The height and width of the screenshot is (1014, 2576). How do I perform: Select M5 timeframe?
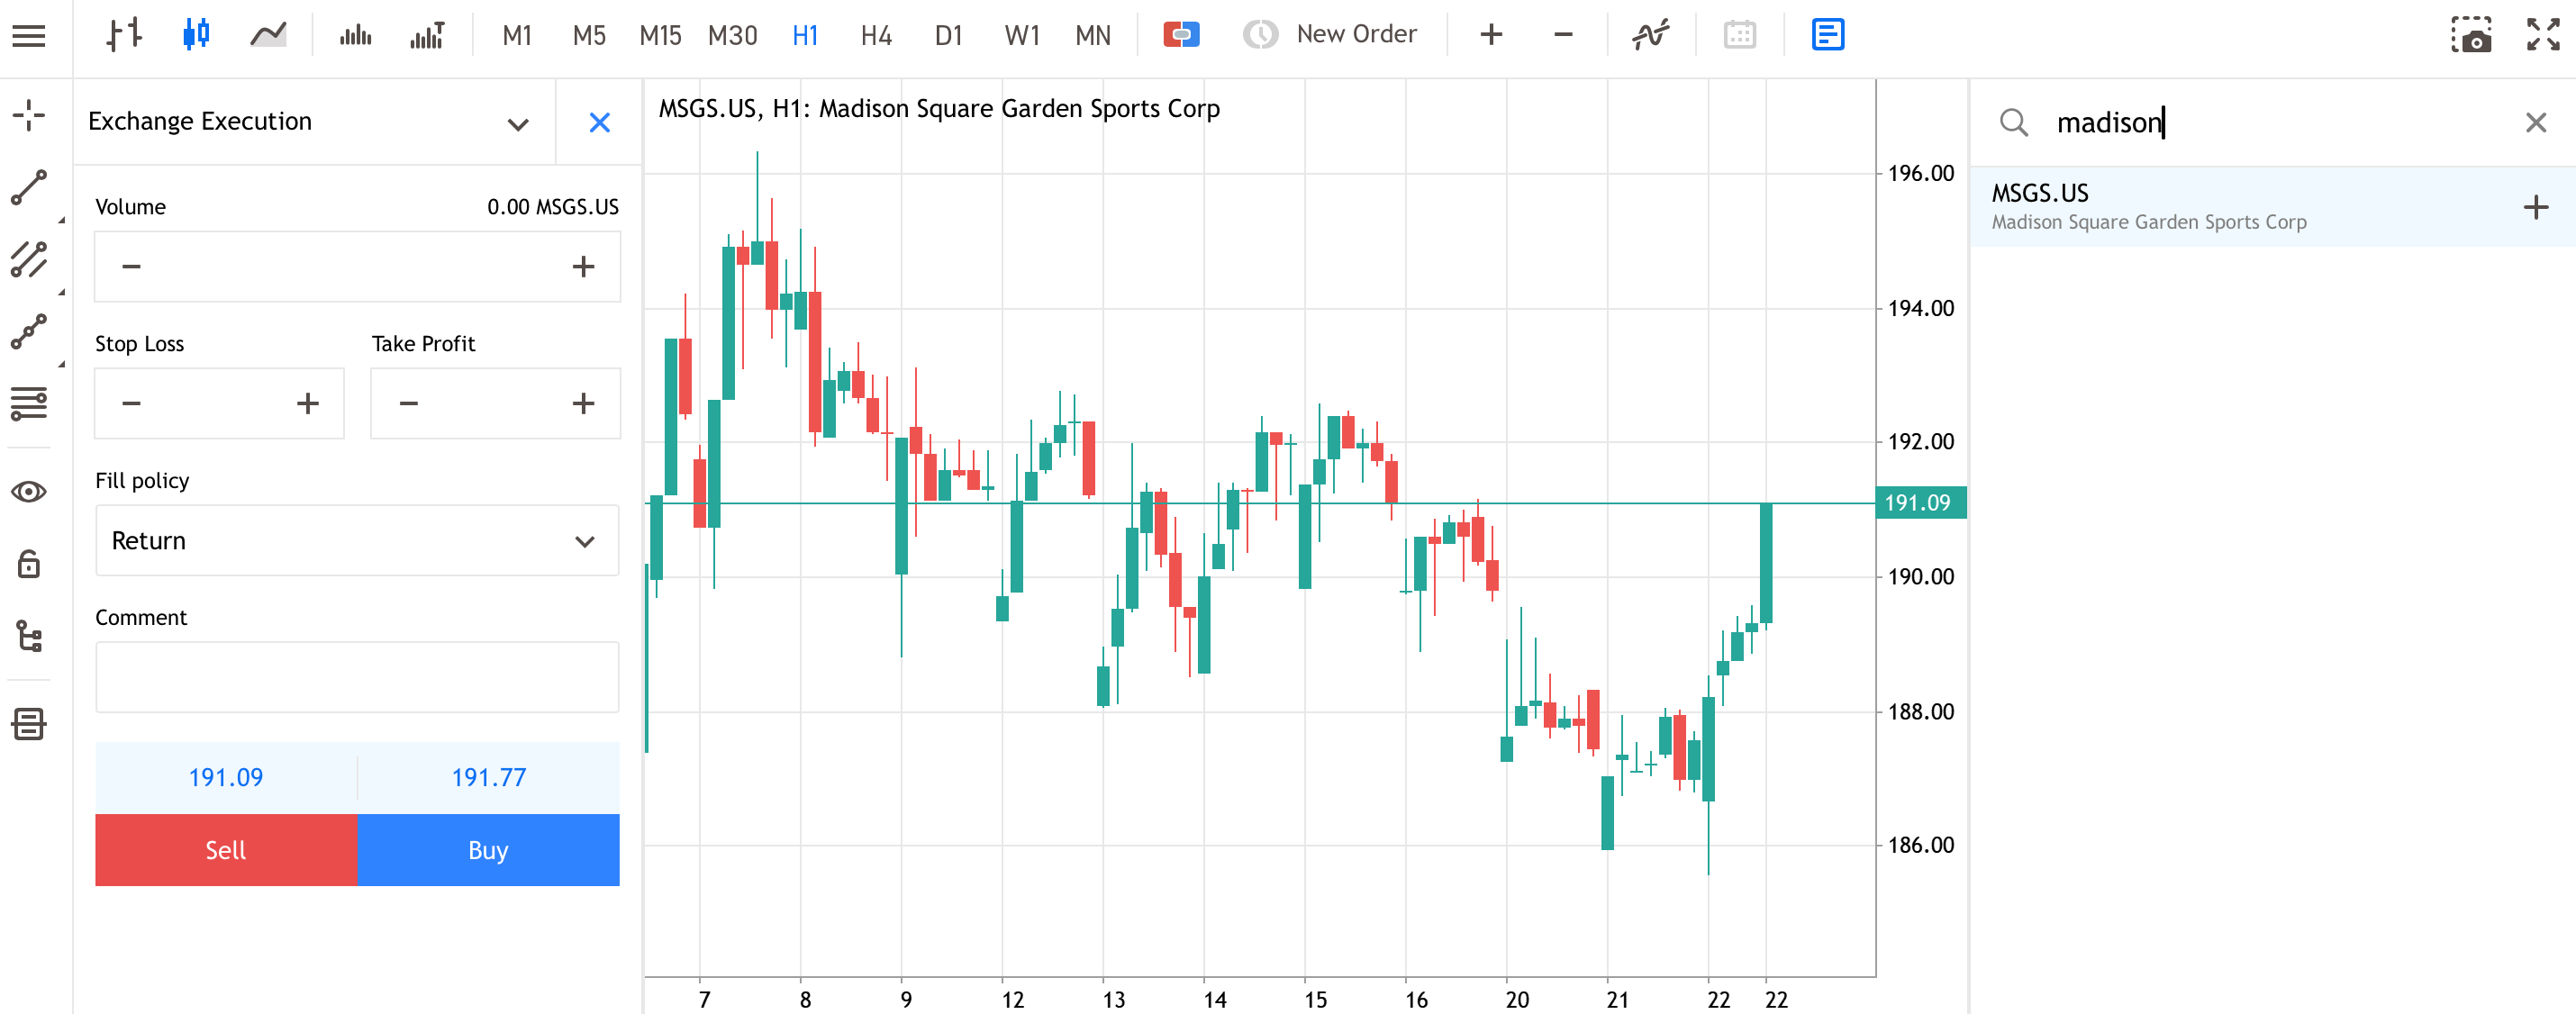(589, 36)
